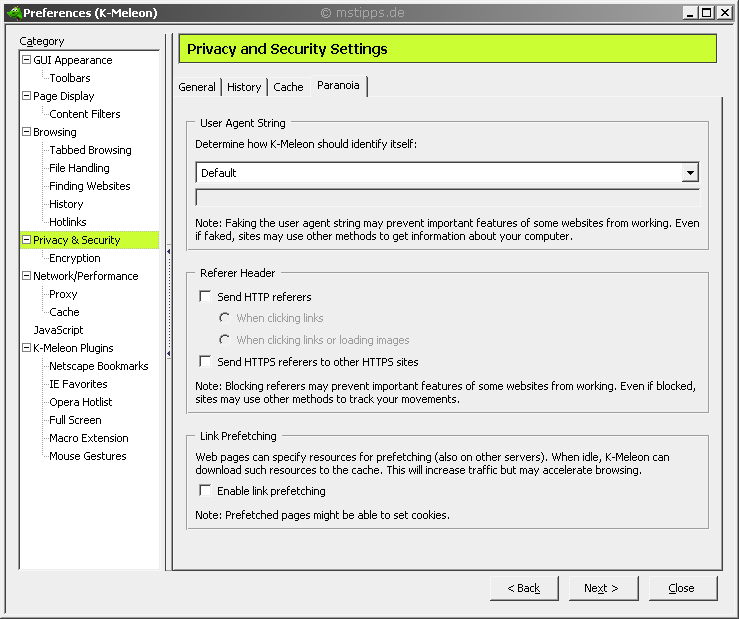The height and width of the screenshot is (619, 739).
Task: Select GUI Appearance category
Action: click(x=73, y=60)
